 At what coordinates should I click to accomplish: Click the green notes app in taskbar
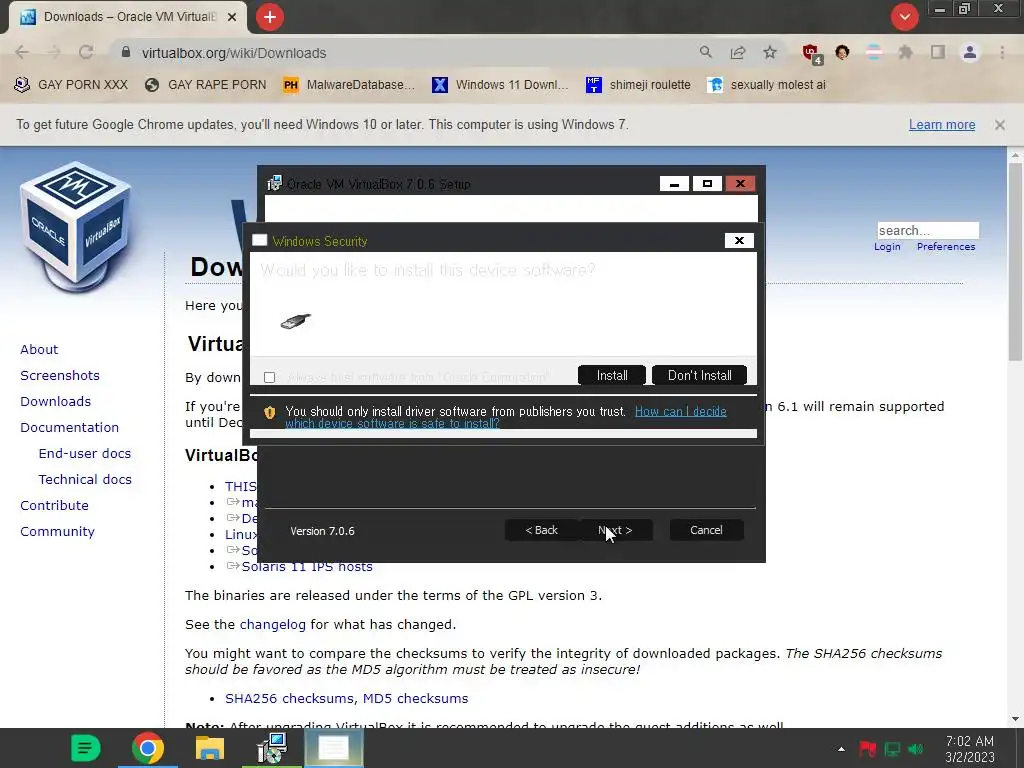(85, 748)
